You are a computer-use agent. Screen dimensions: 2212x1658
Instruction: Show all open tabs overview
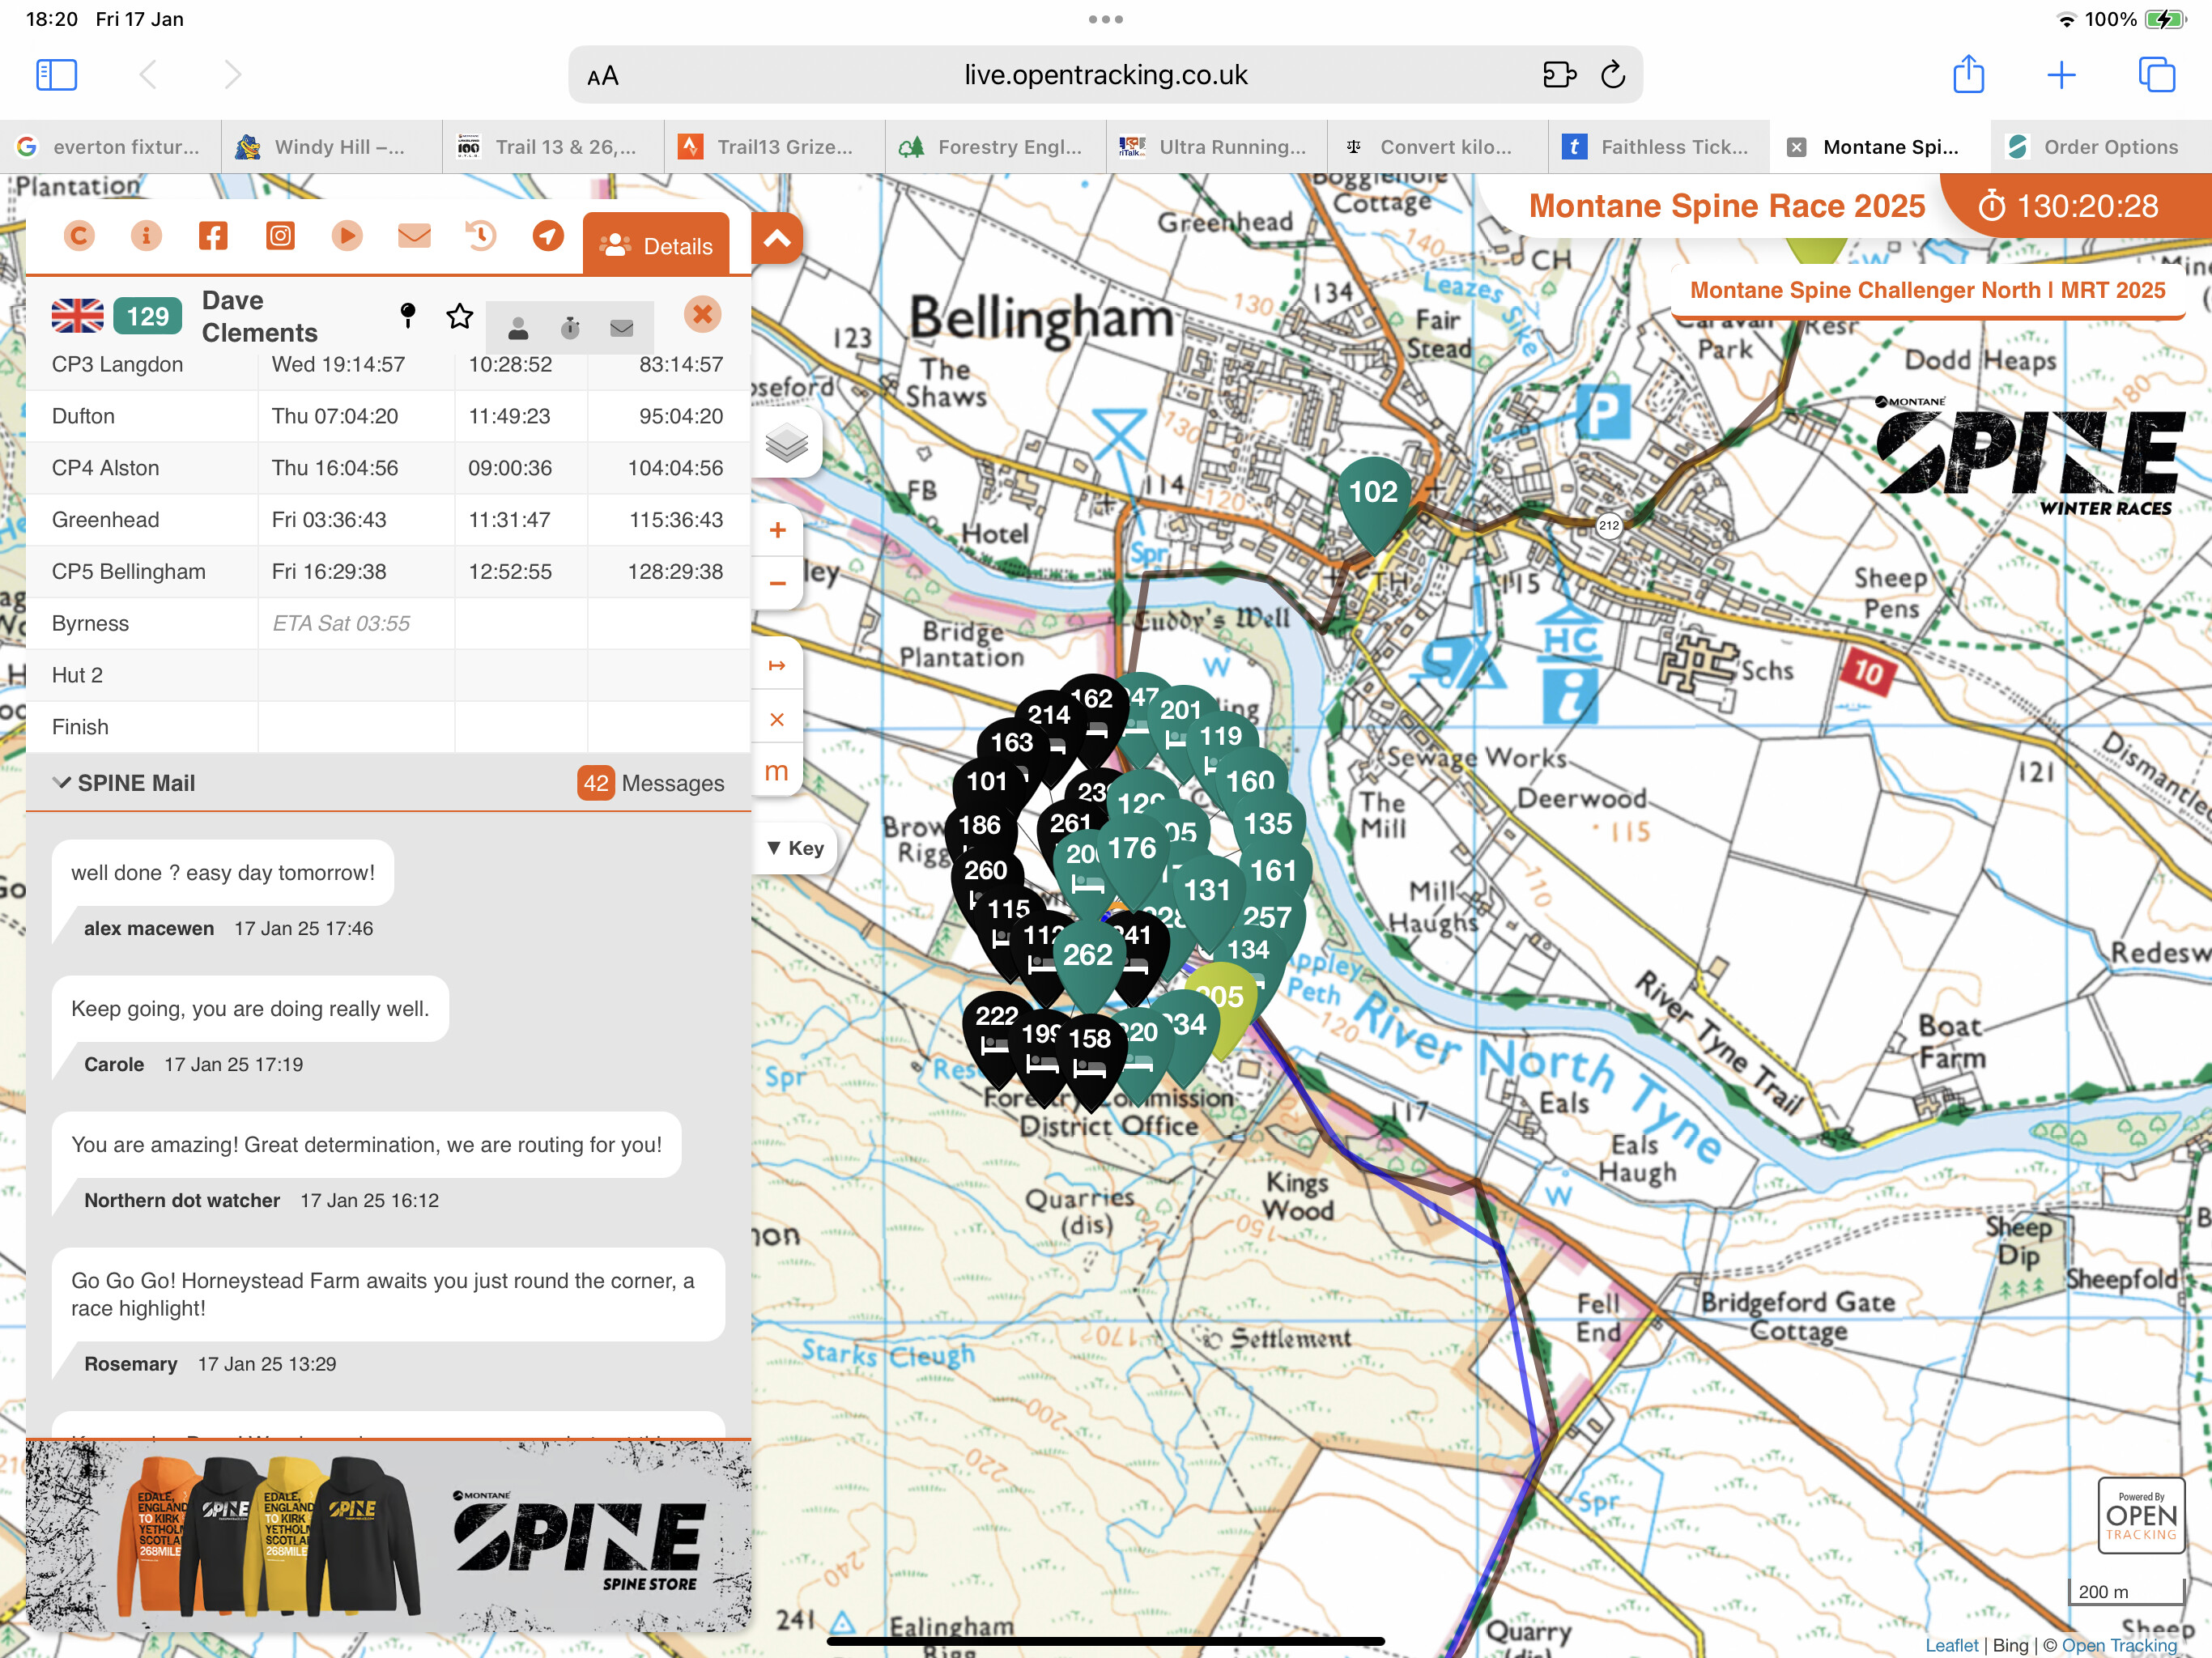(x=2156, y=75)
